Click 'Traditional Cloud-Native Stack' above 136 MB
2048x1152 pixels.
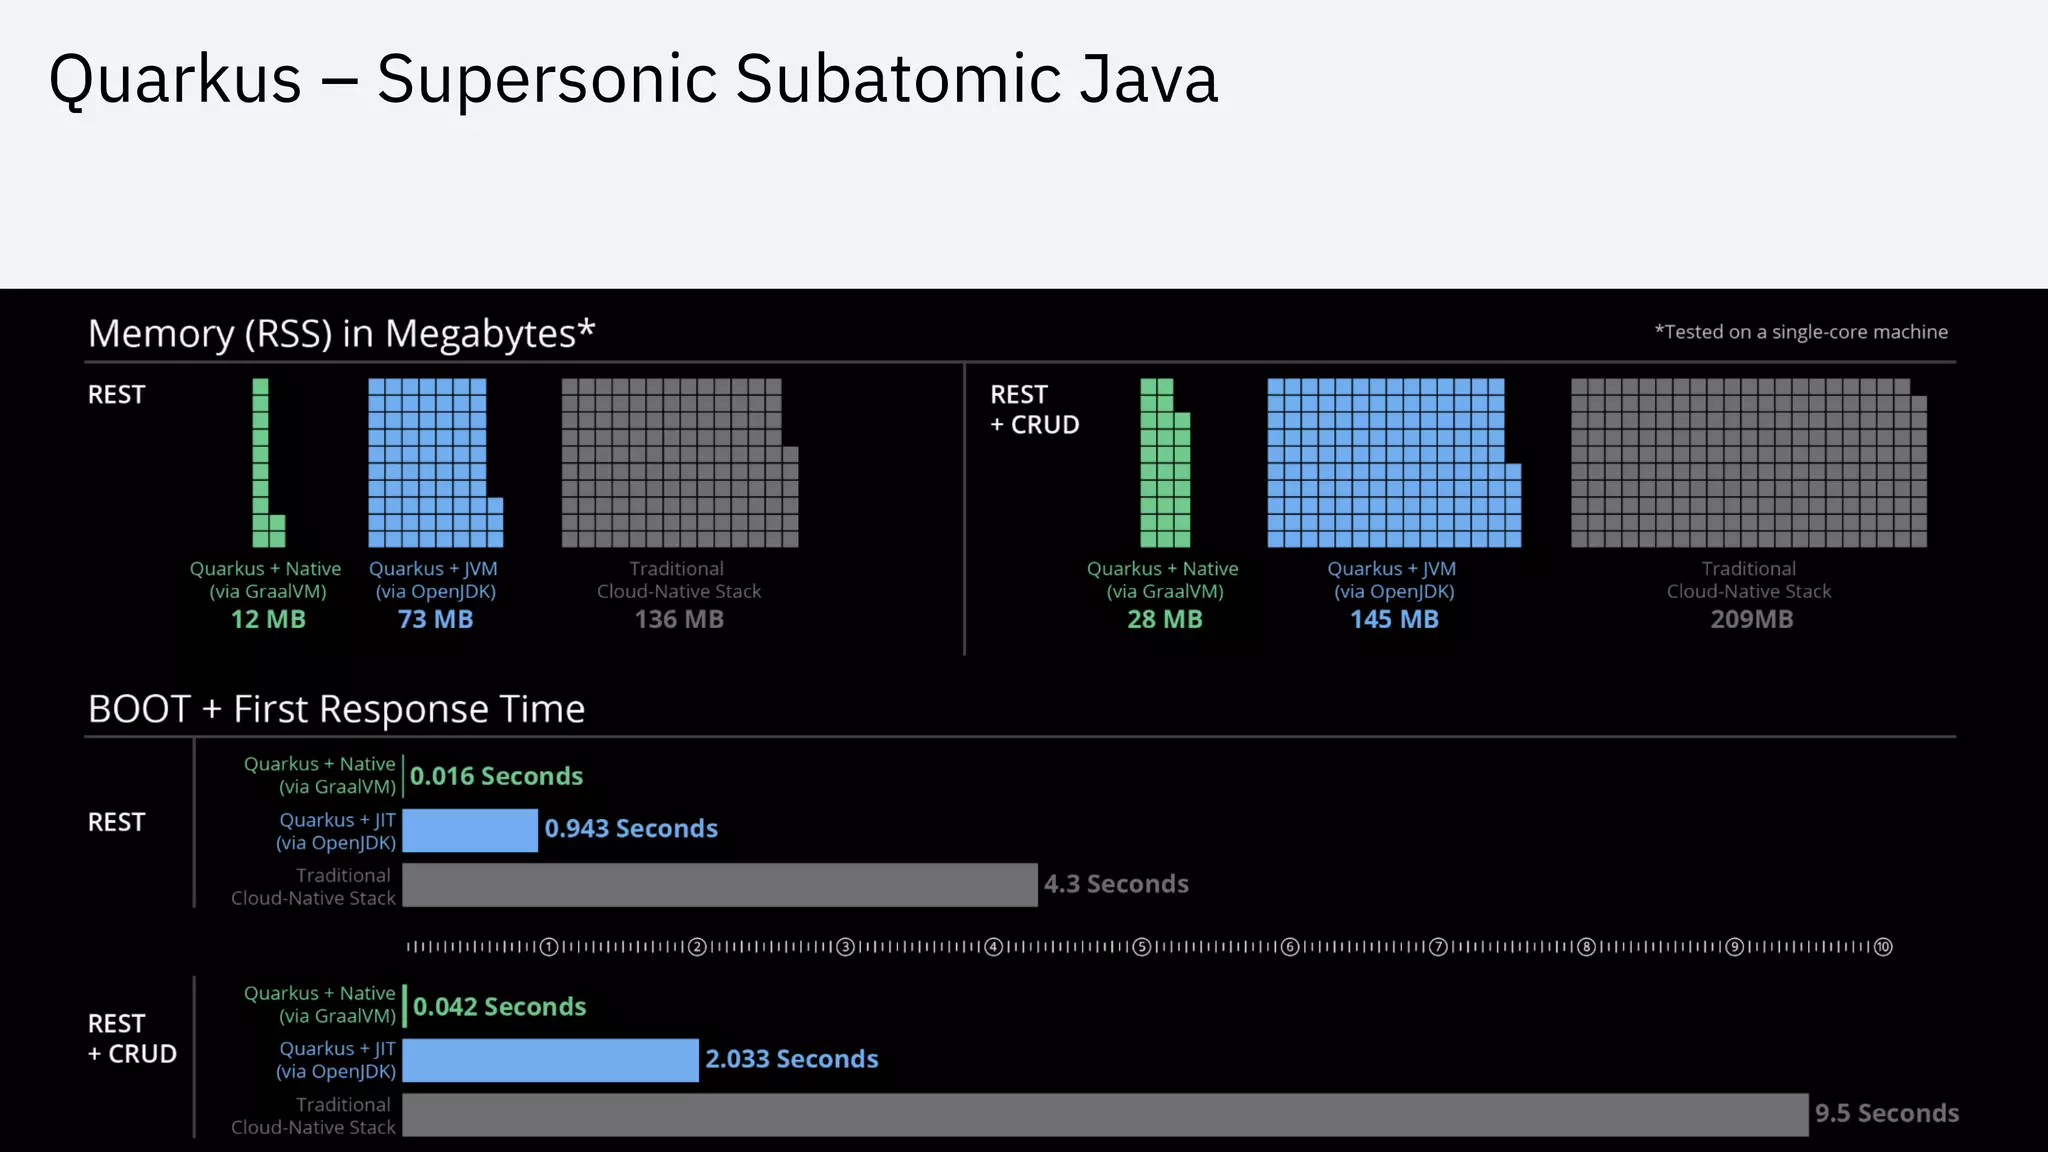(679, 580)
